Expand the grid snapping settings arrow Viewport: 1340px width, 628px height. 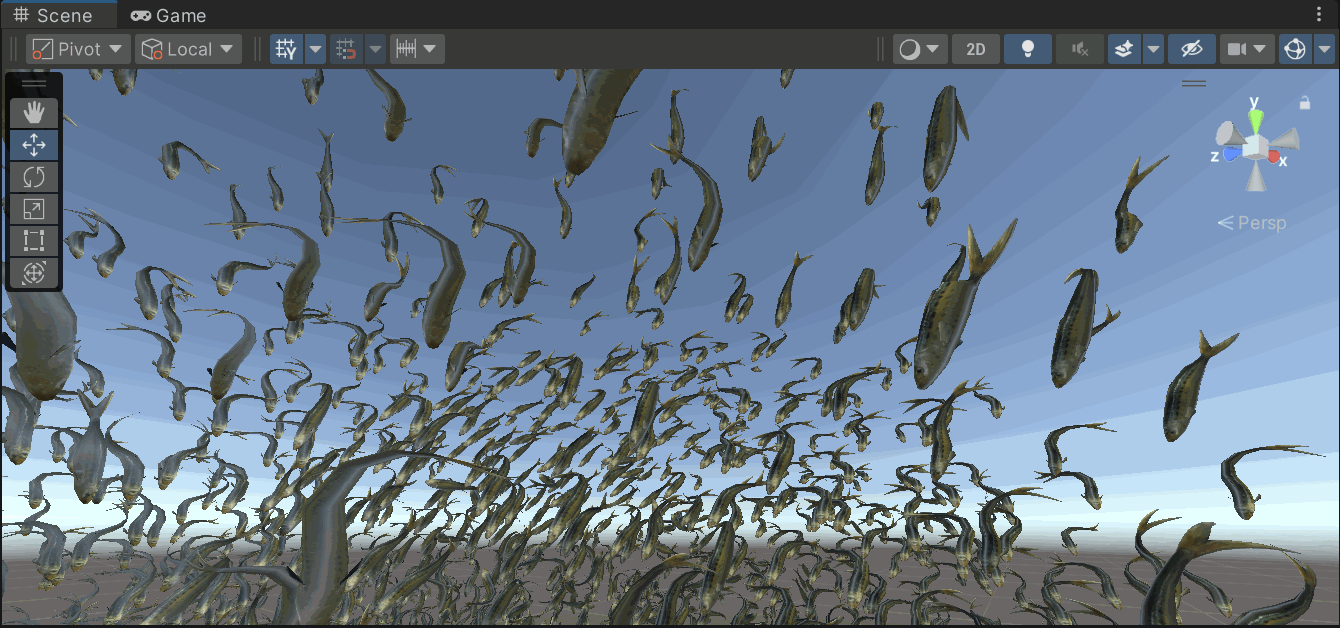coord(375,49)
